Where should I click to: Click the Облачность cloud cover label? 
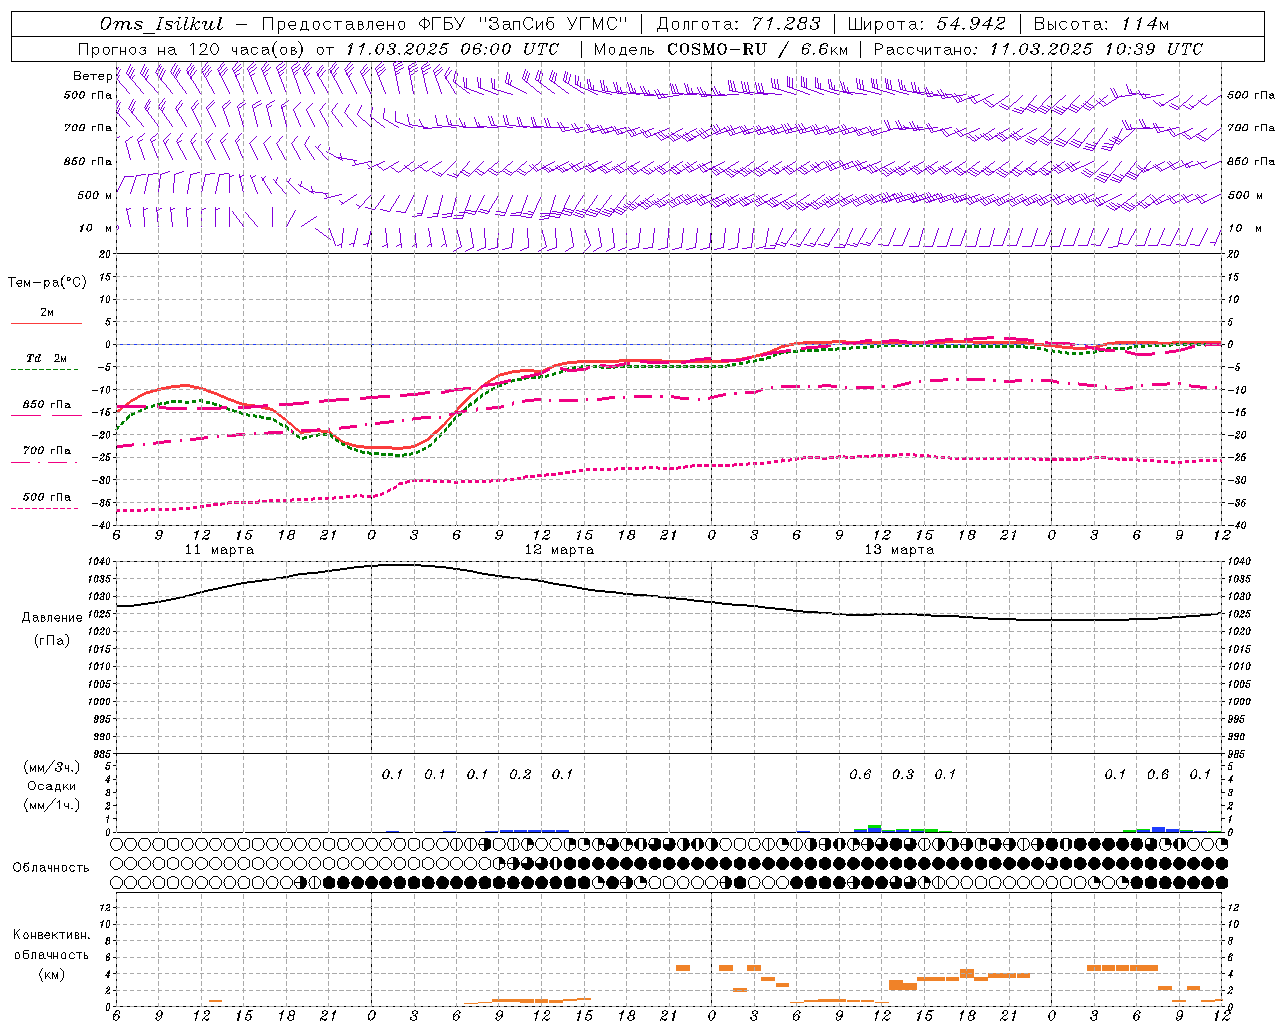point(51,867)
